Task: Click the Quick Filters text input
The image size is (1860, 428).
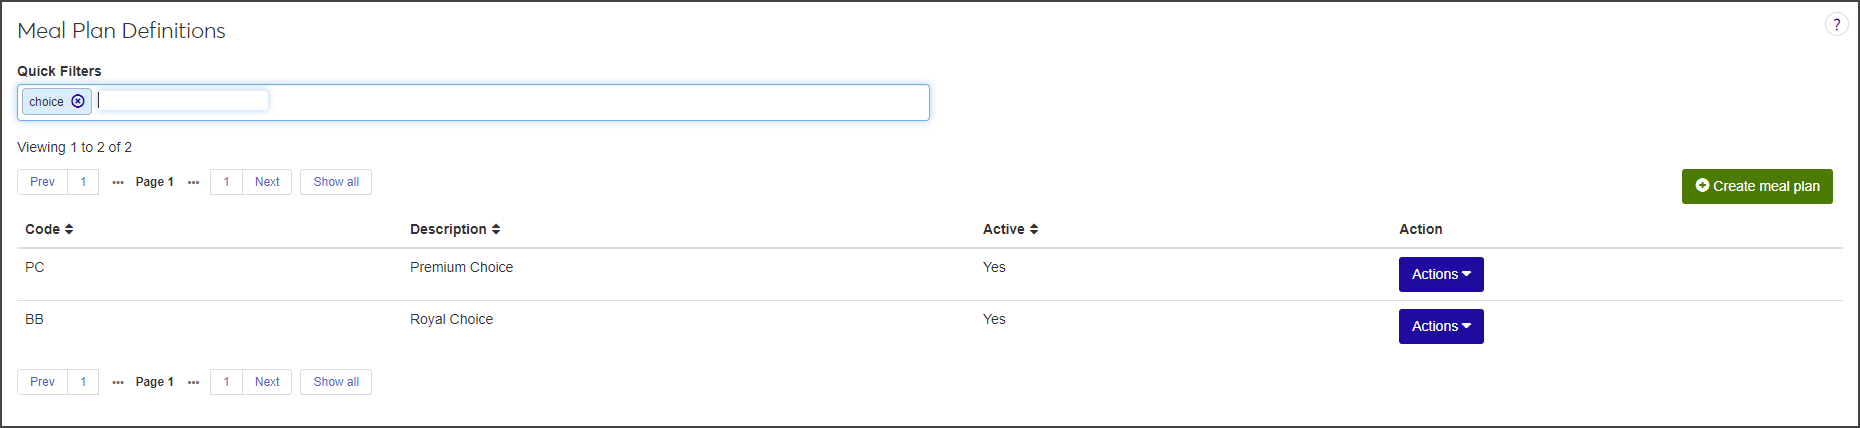Action: click(183, 101)
